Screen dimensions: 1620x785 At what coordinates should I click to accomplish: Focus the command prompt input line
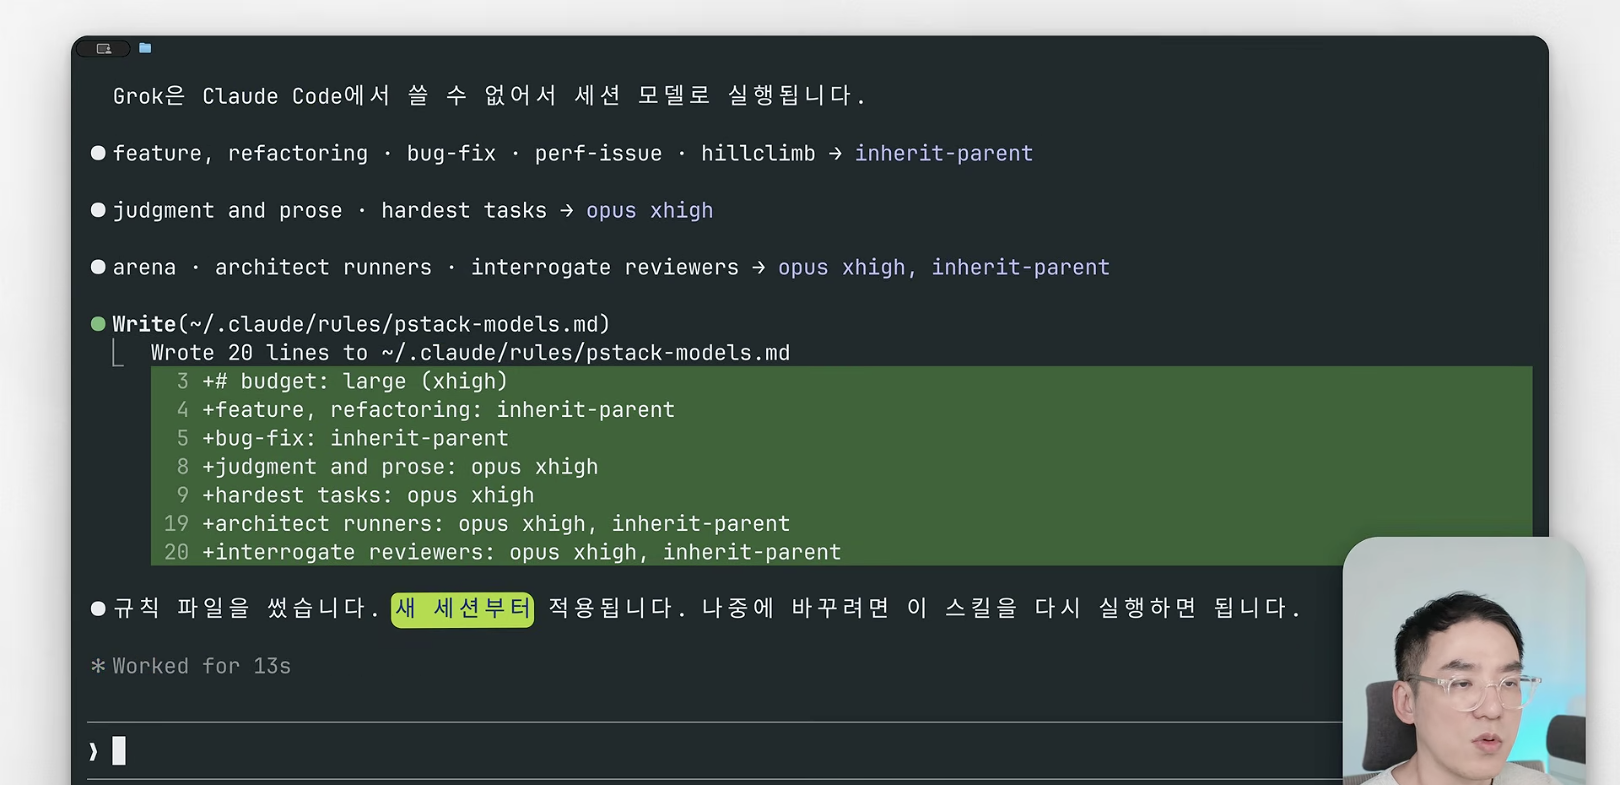click(x=714, y=751)
